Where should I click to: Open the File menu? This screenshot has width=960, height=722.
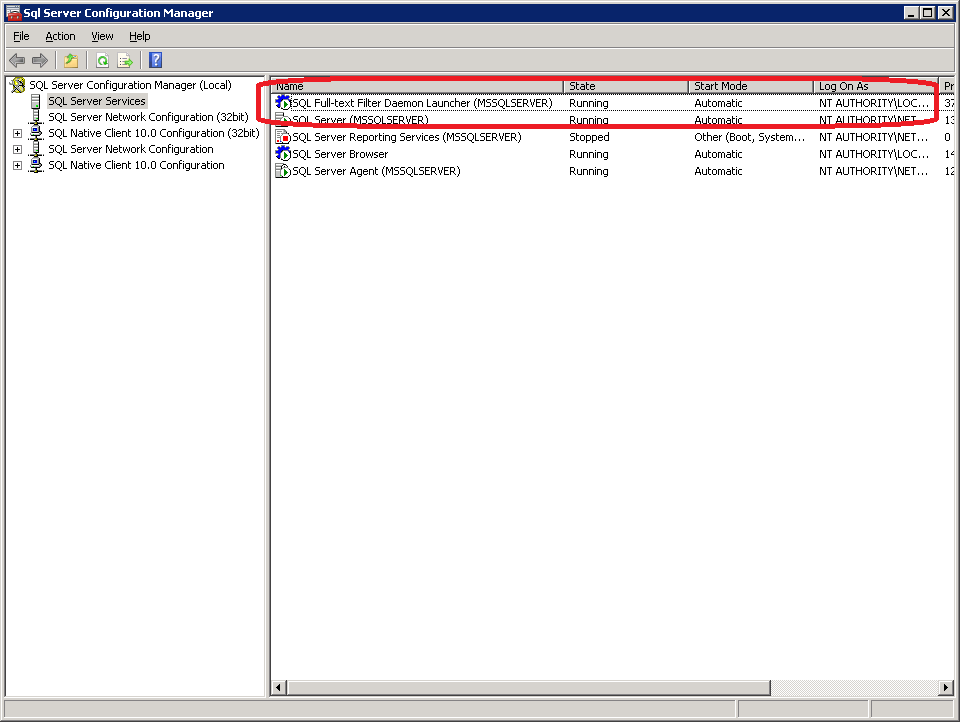[21, 36]
